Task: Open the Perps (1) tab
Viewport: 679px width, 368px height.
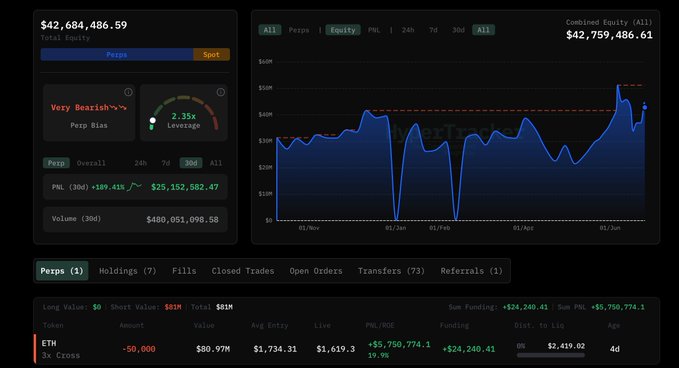Action: (62, 271)
